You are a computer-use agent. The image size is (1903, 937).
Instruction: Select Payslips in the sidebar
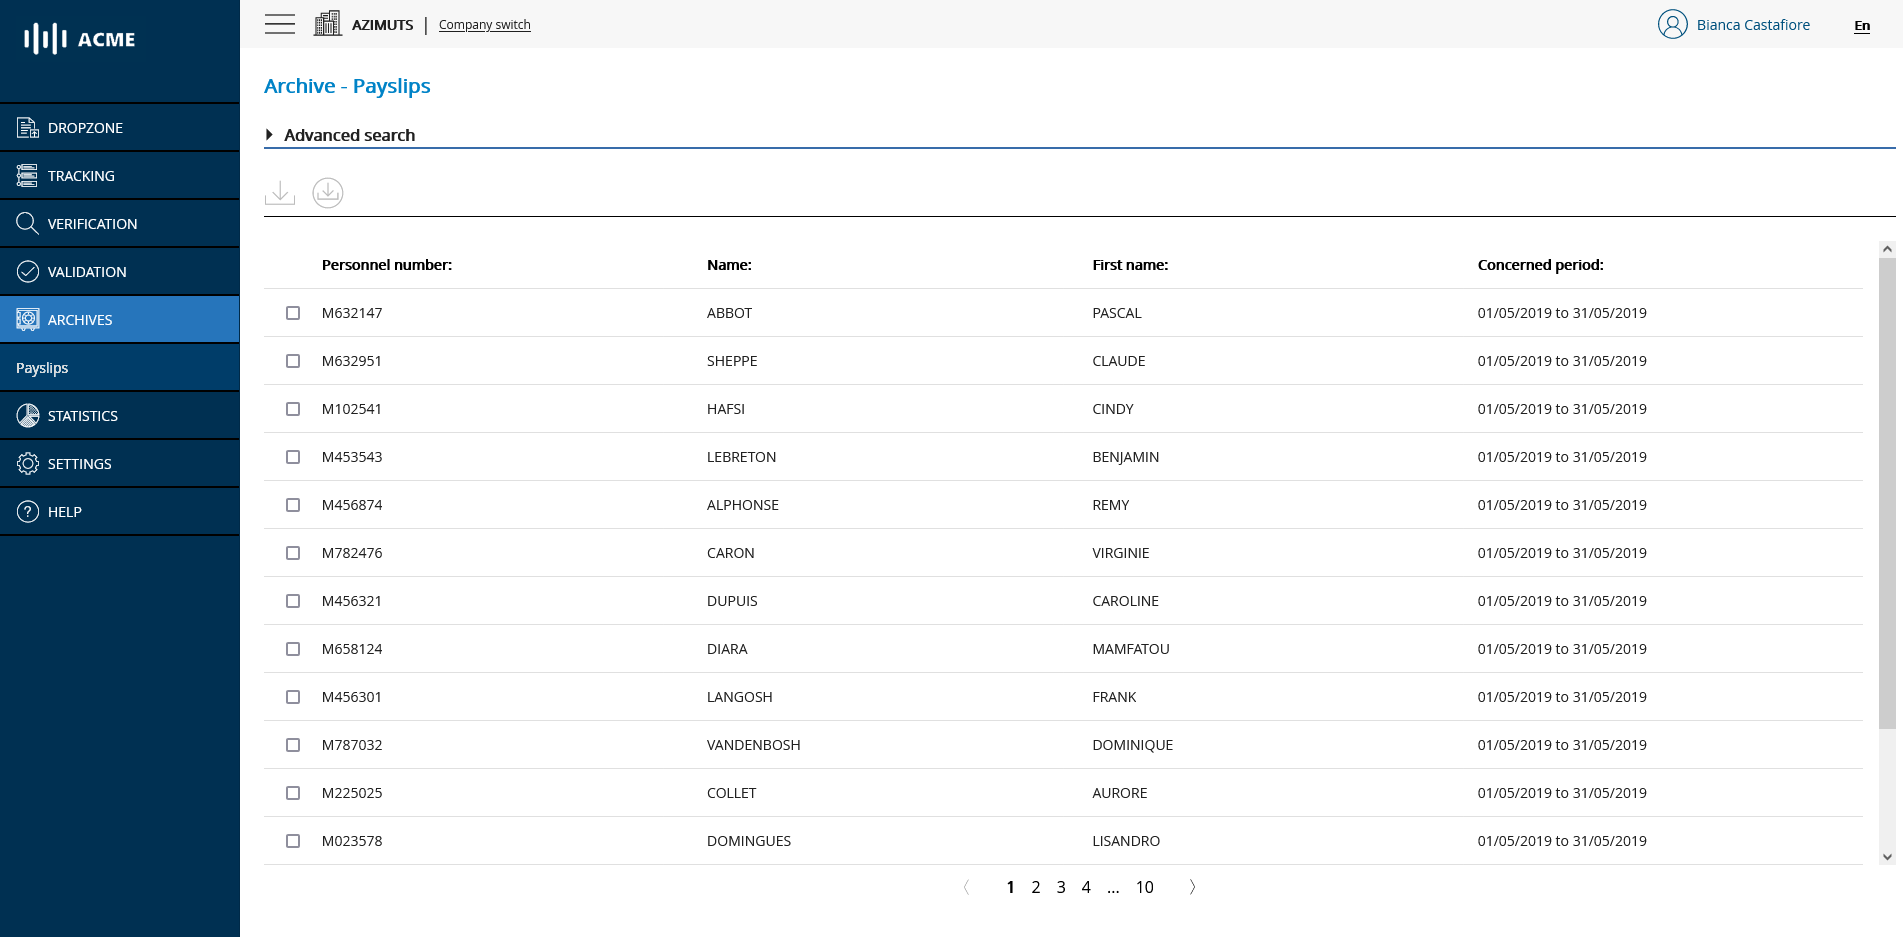click(x=42, y=367)
